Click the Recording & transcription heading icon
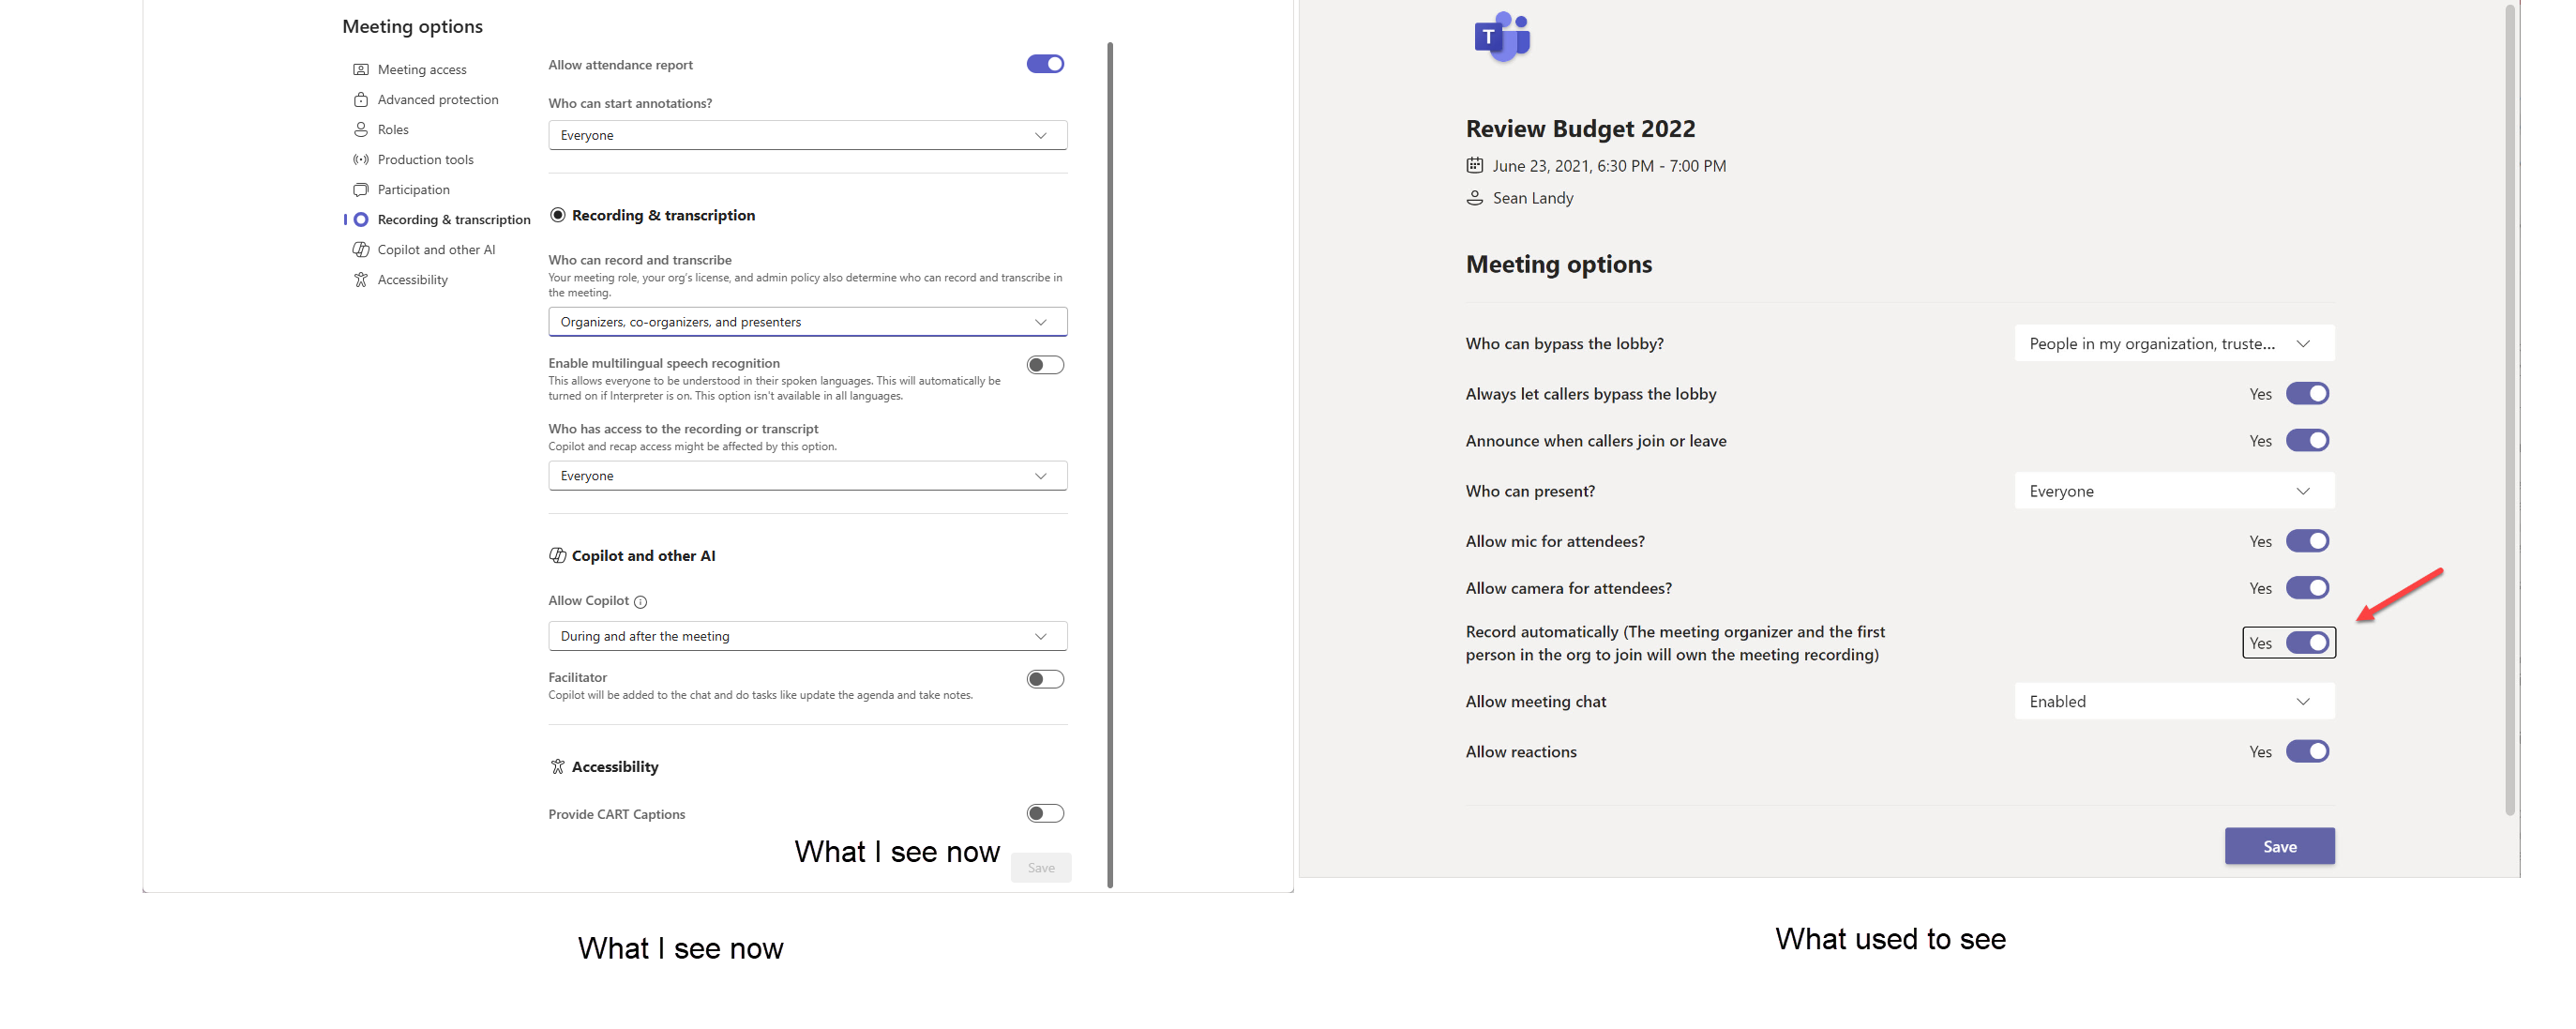2576x1029 pixels. [558, 215]
